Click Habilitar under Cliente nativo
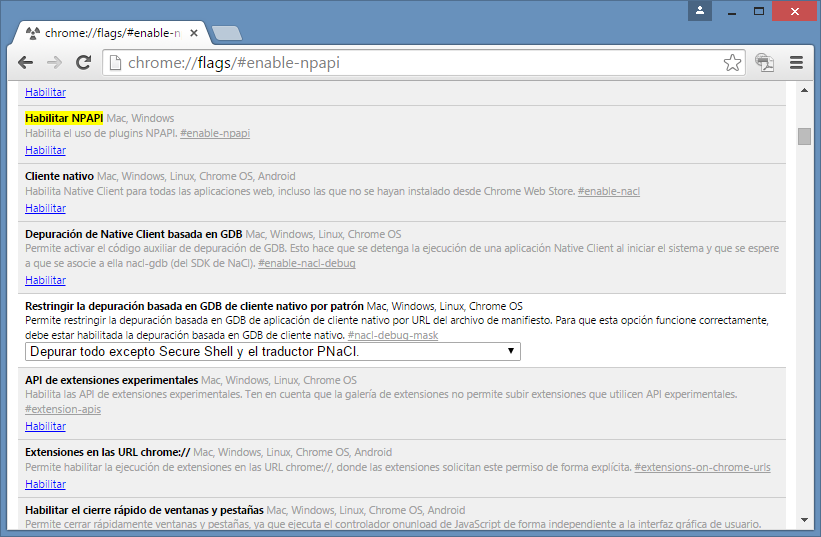The width and height of the screenshot is (821, 537). click(x=45, y=208)
